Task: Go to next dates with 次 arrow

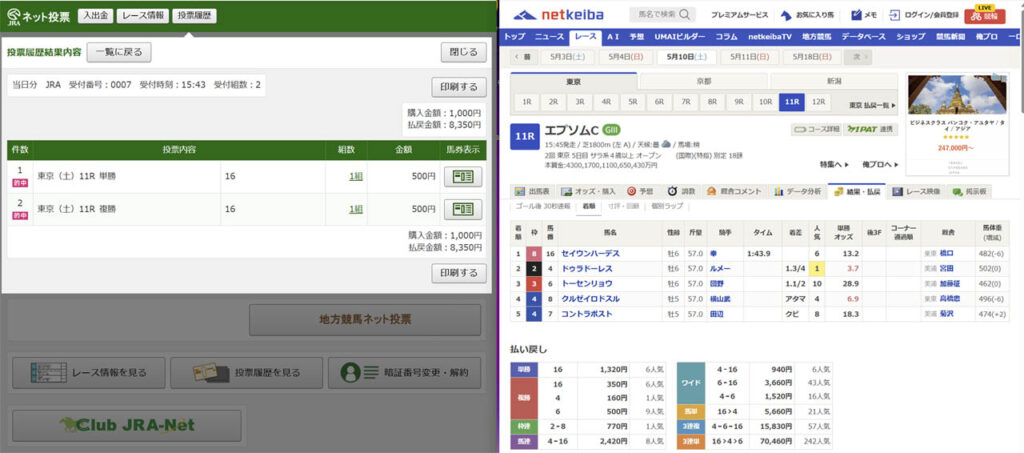Action: click(x=857, y=57)
